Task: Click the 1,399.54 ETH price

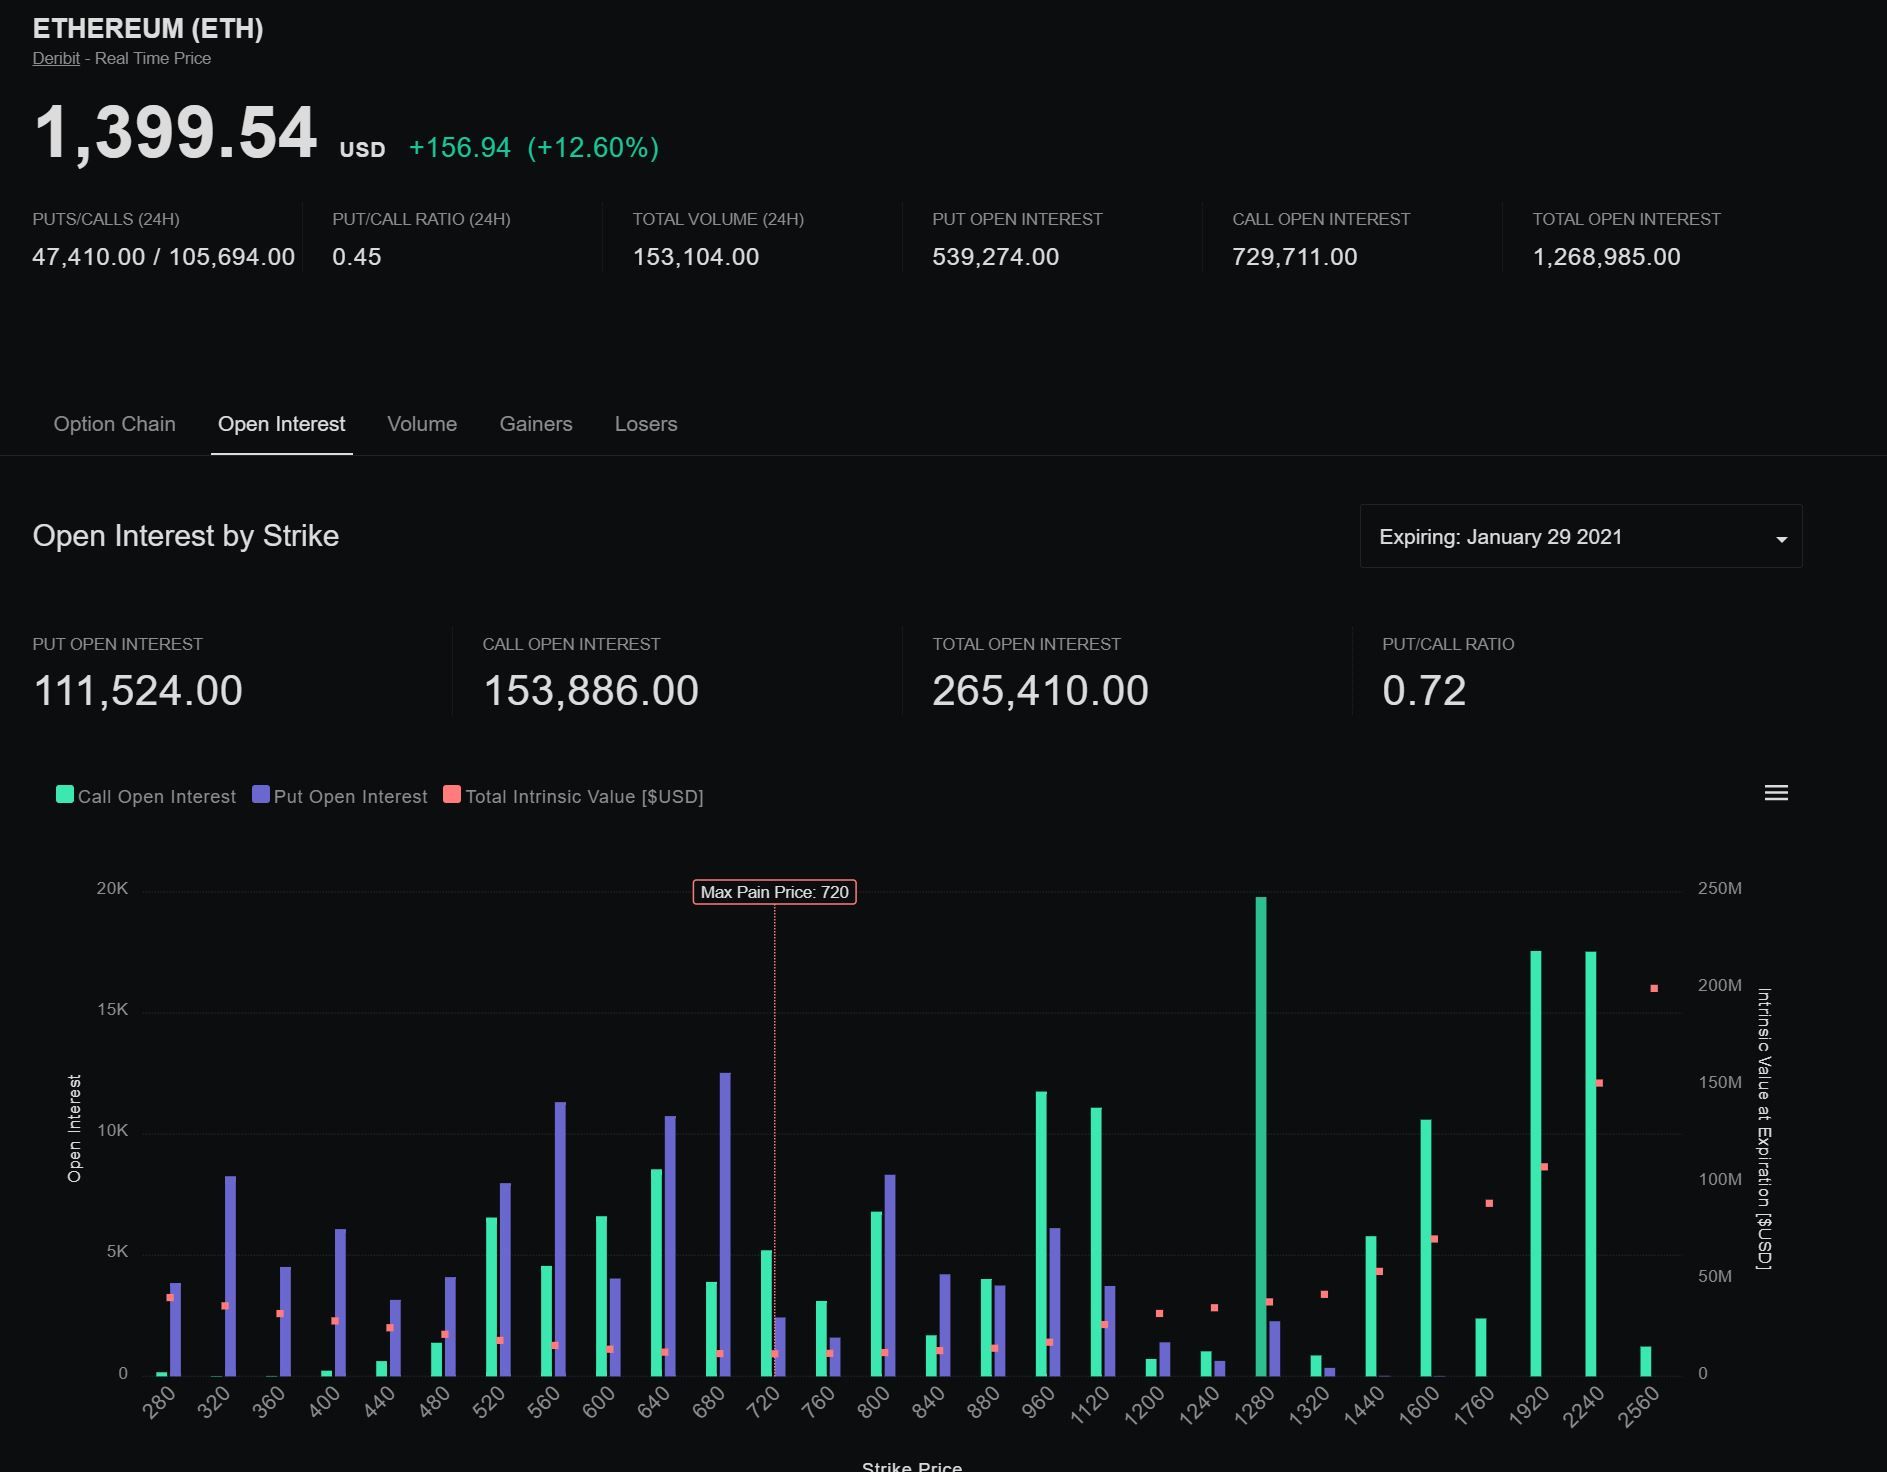Action: 175,132
